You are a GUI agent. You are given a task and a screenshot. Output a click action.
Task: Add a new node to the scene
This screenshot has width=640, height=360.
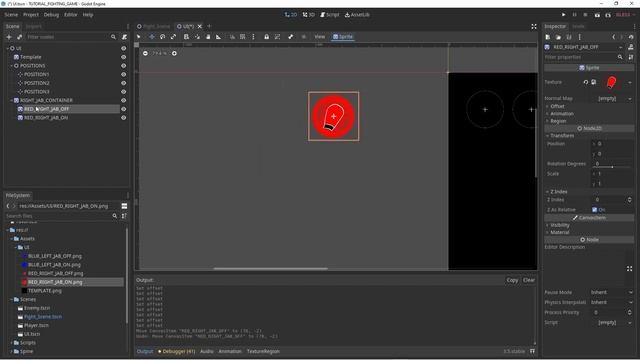click(9, 37)
